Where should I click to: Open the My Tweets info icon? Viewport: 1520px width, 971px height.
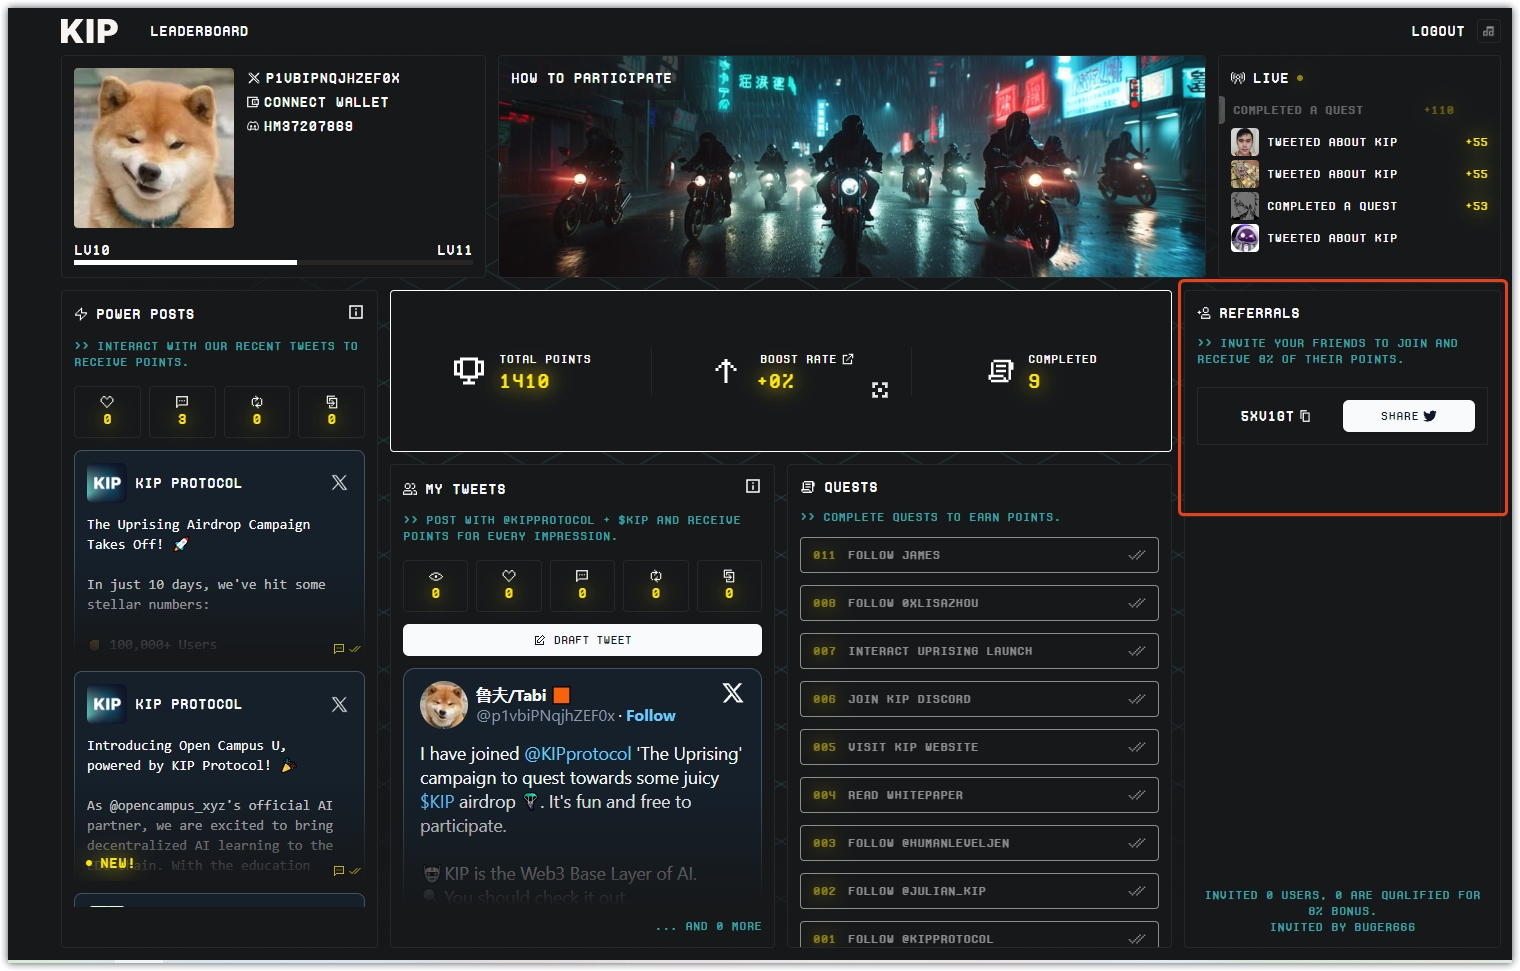point(752,486)
